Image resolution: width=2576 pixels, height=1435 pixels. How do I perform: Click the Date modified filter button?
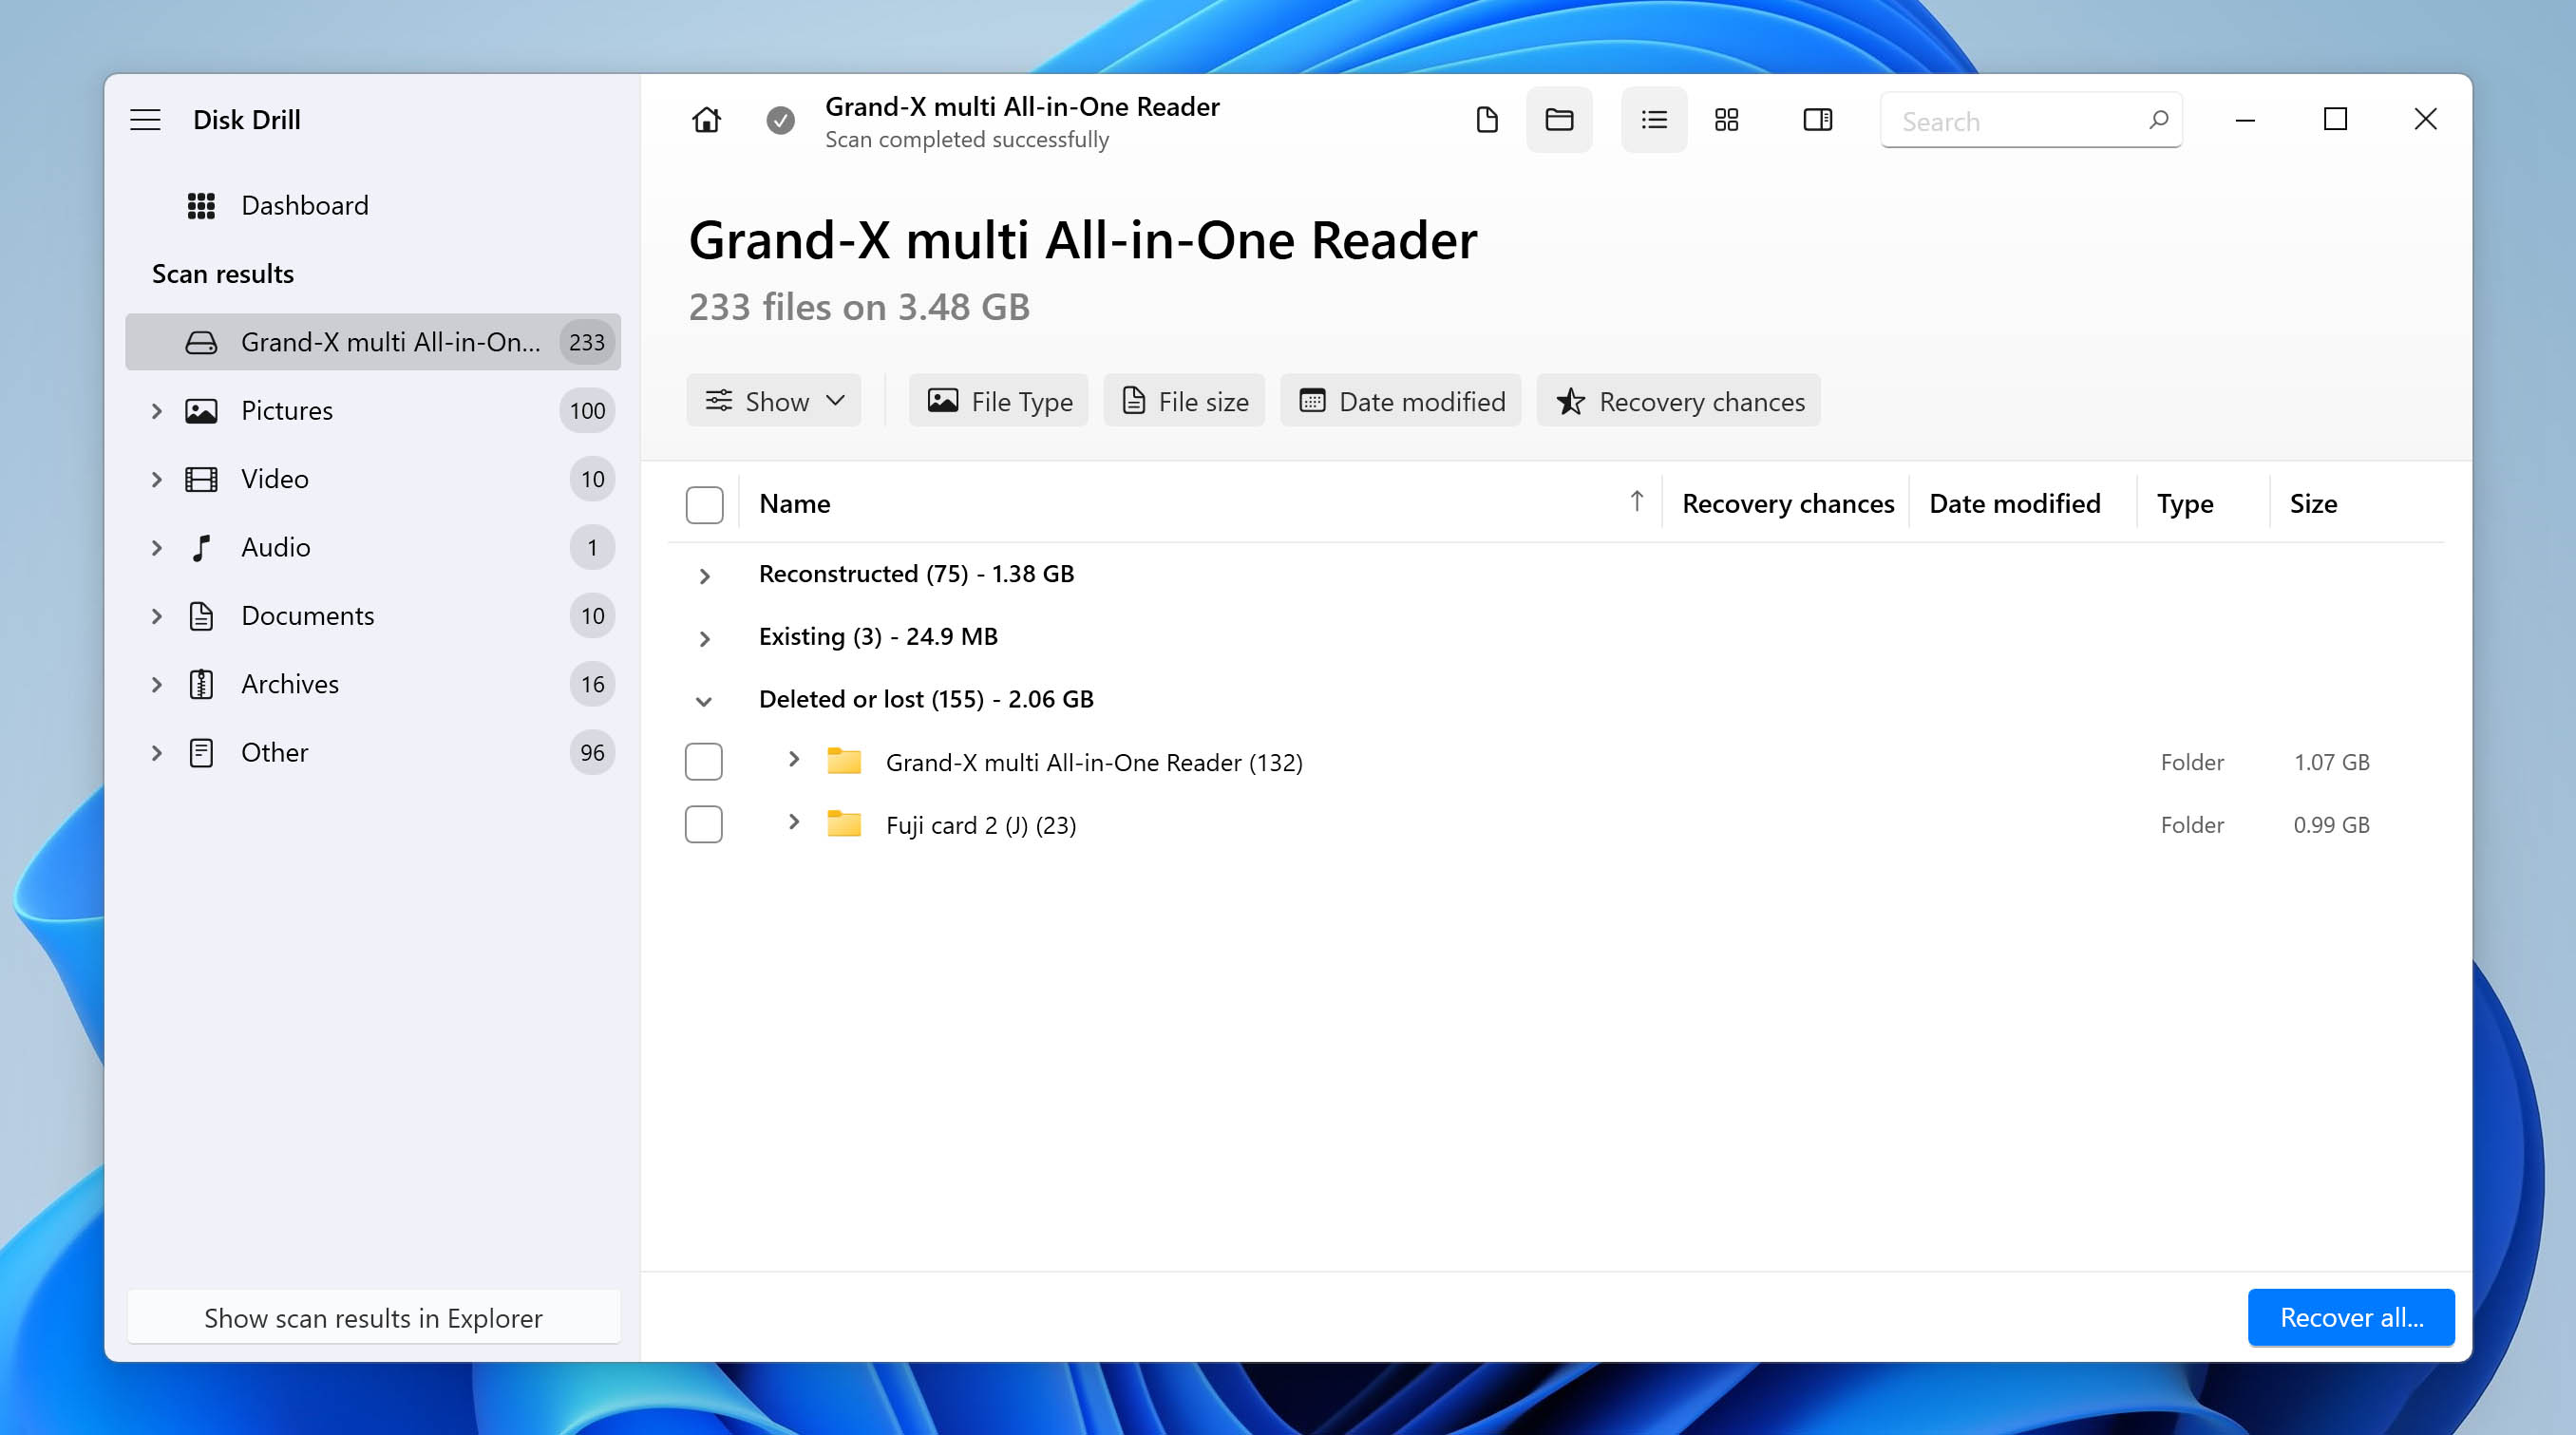1400,401
